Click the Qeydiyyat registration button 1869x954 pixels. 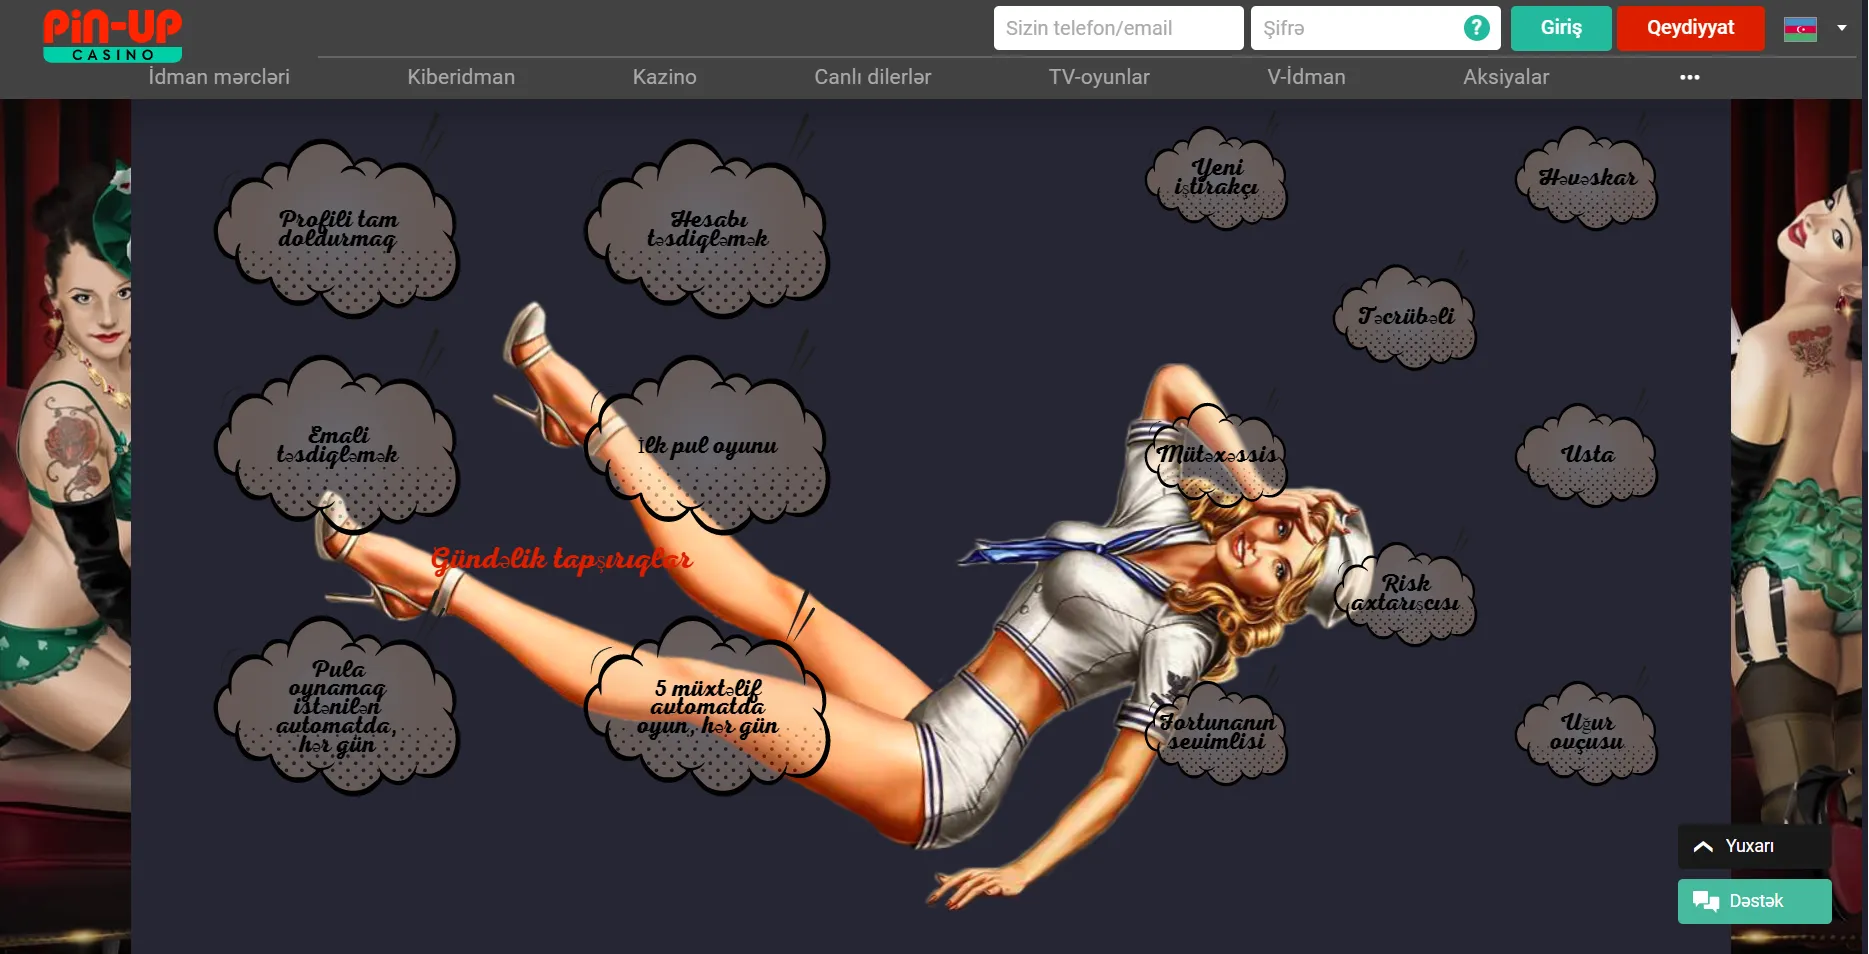point(1690,28)
